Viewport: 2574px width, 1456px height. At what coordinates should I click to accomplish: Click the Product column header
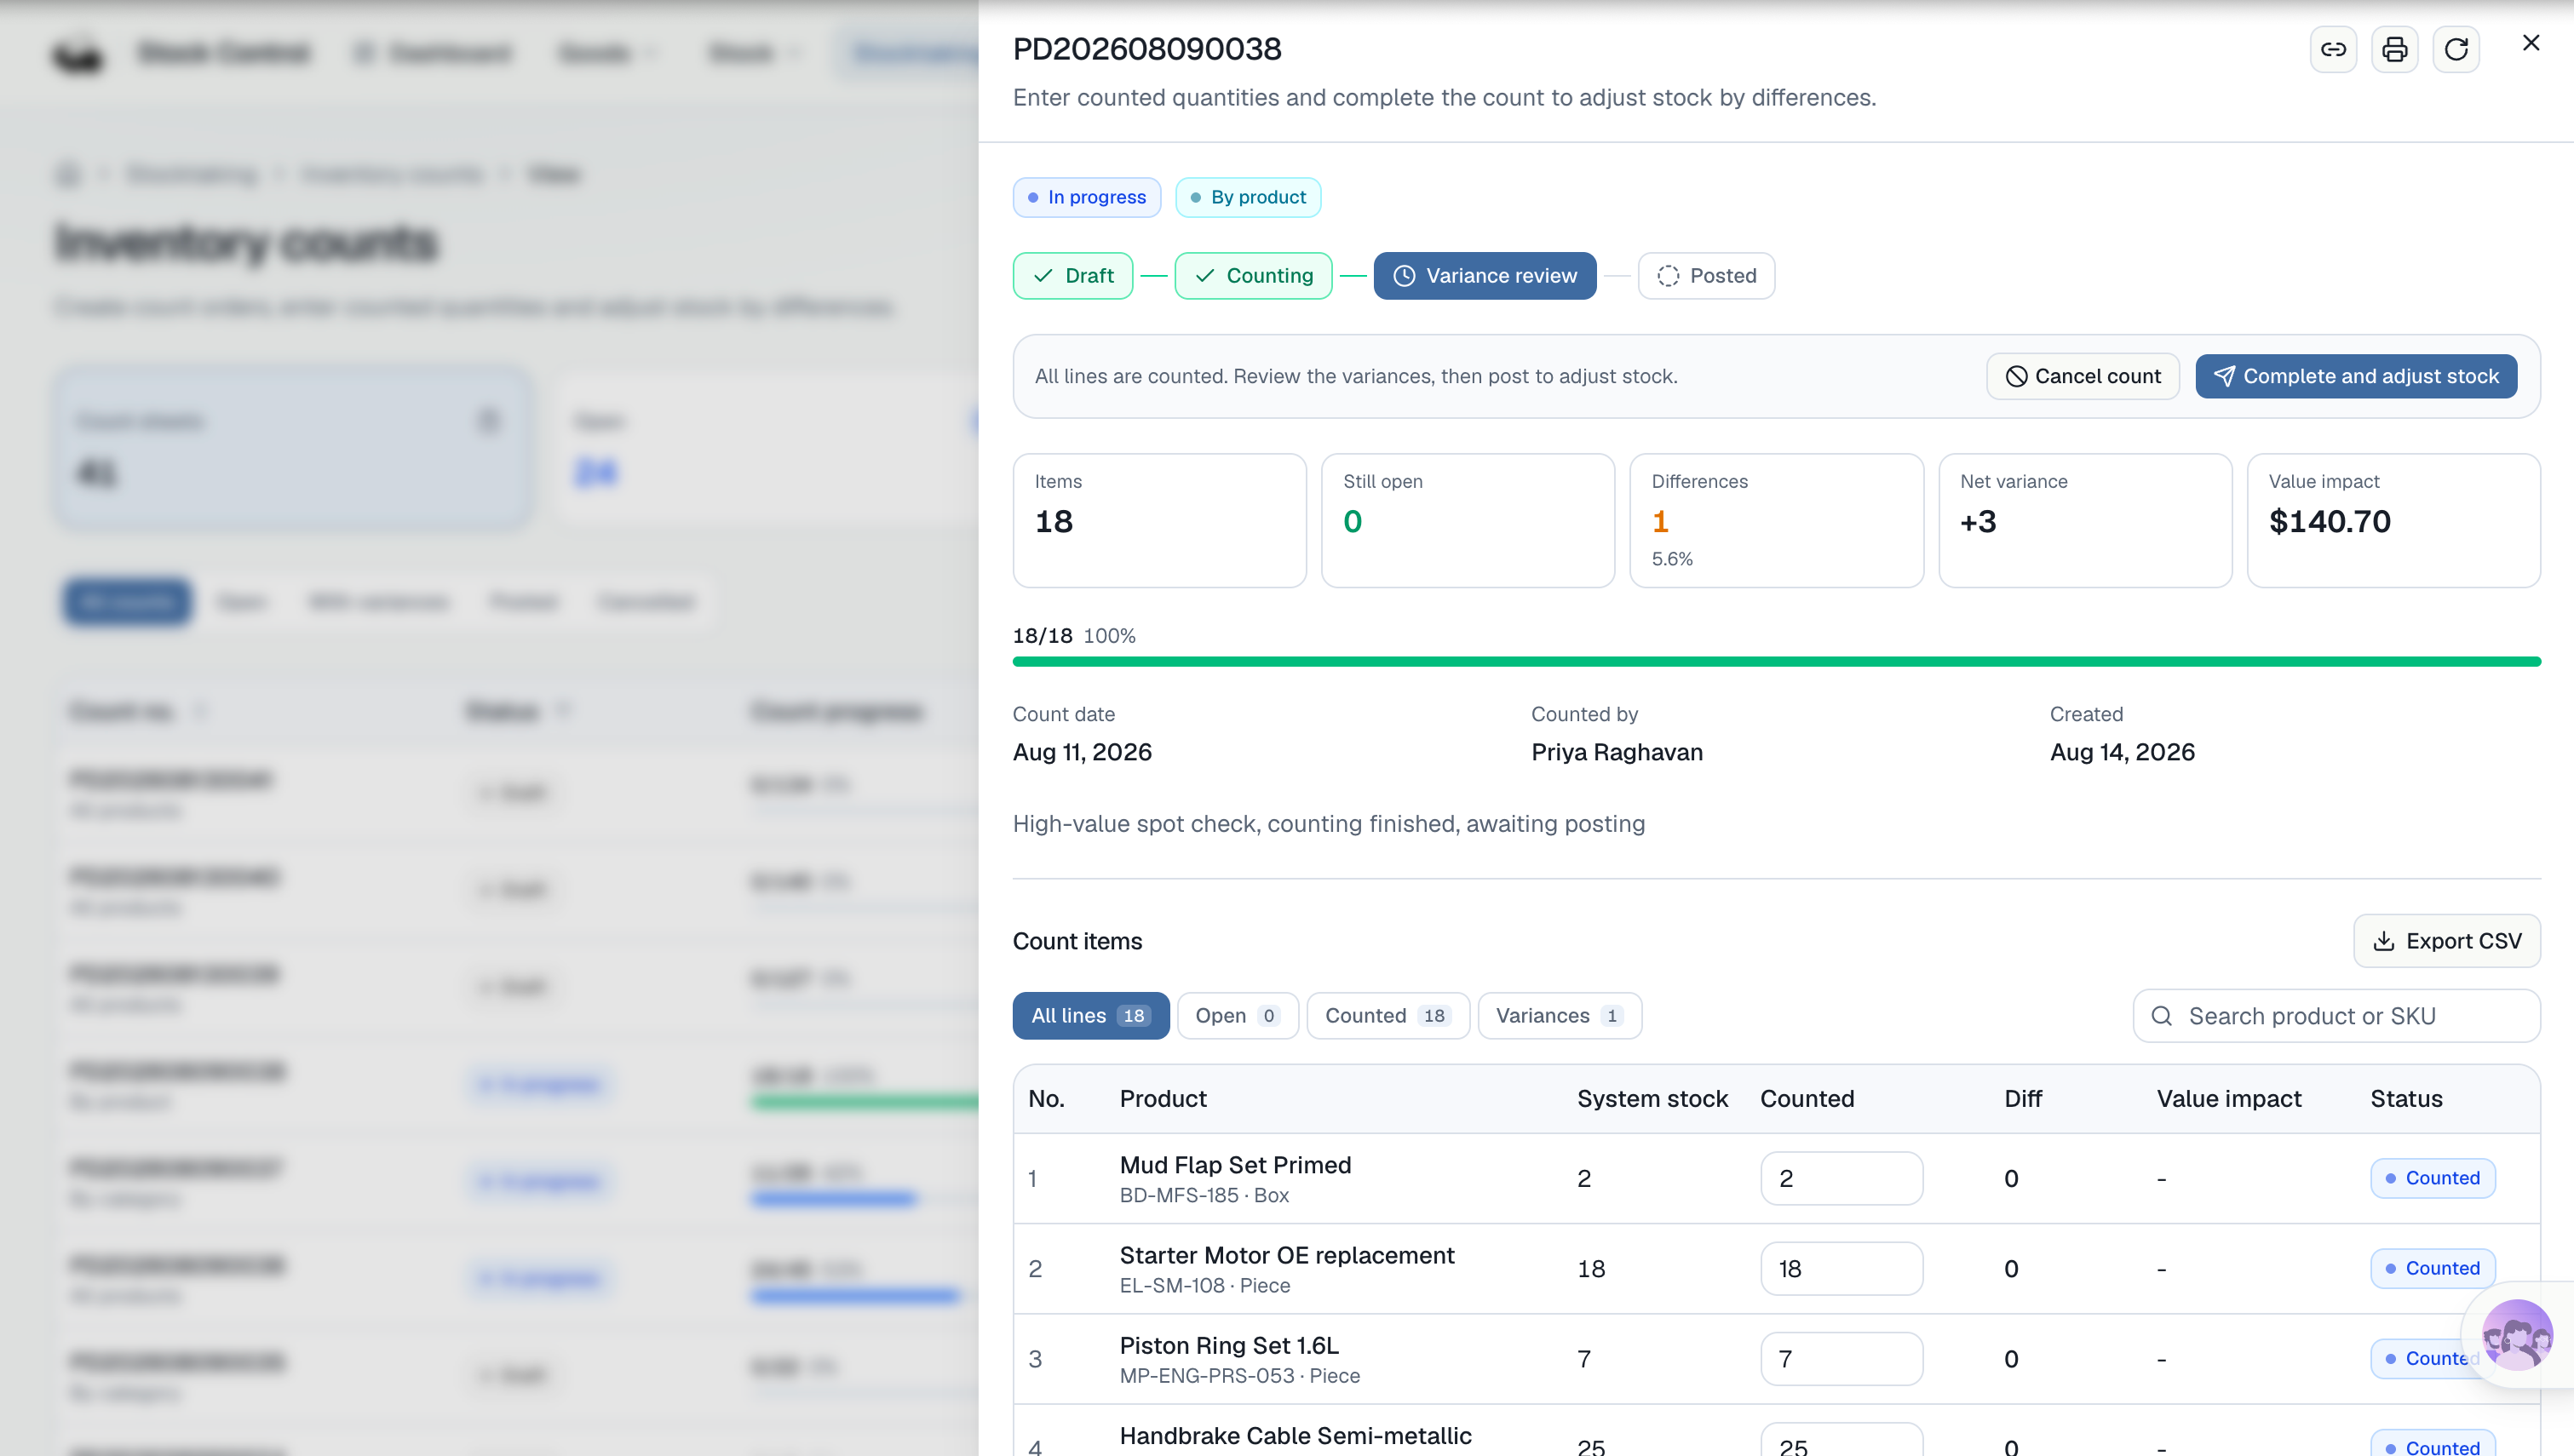tap(1163, 1099)
